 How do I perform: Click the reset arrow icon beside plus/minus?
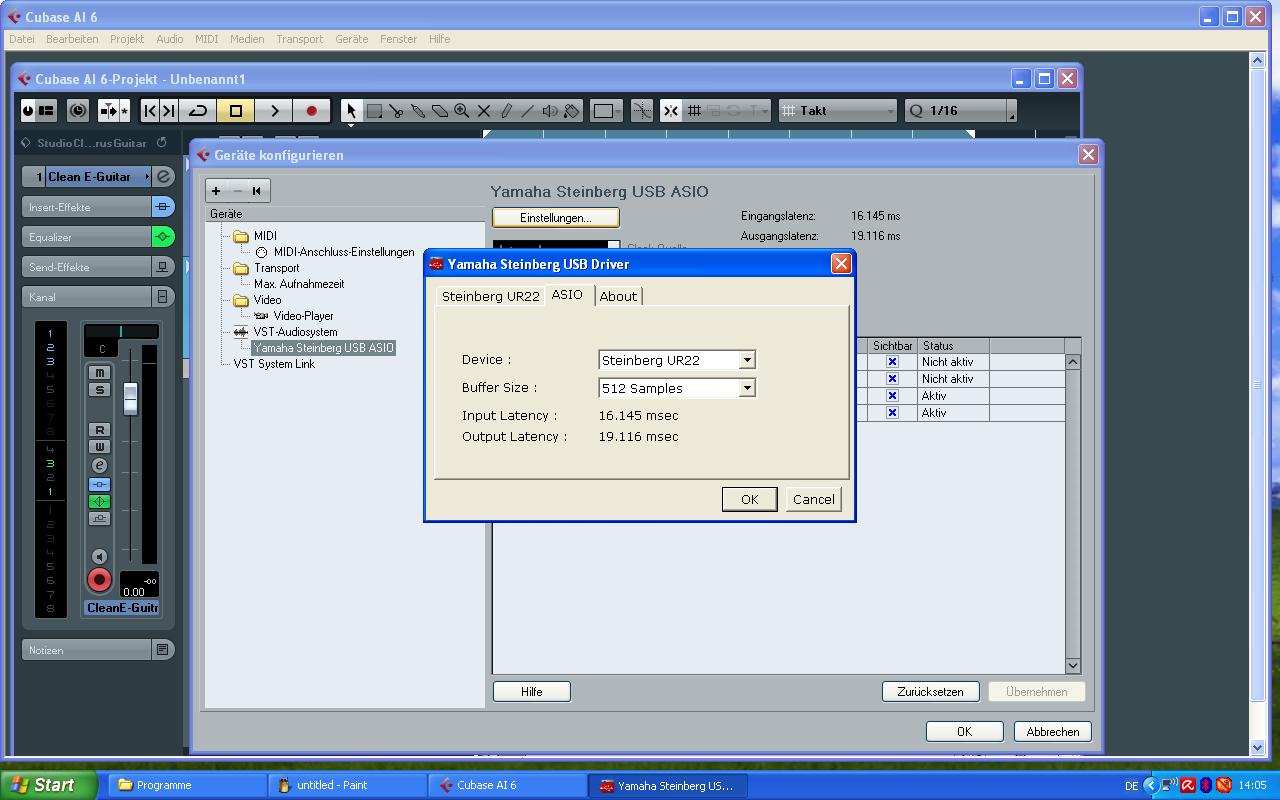coord(257,191)
